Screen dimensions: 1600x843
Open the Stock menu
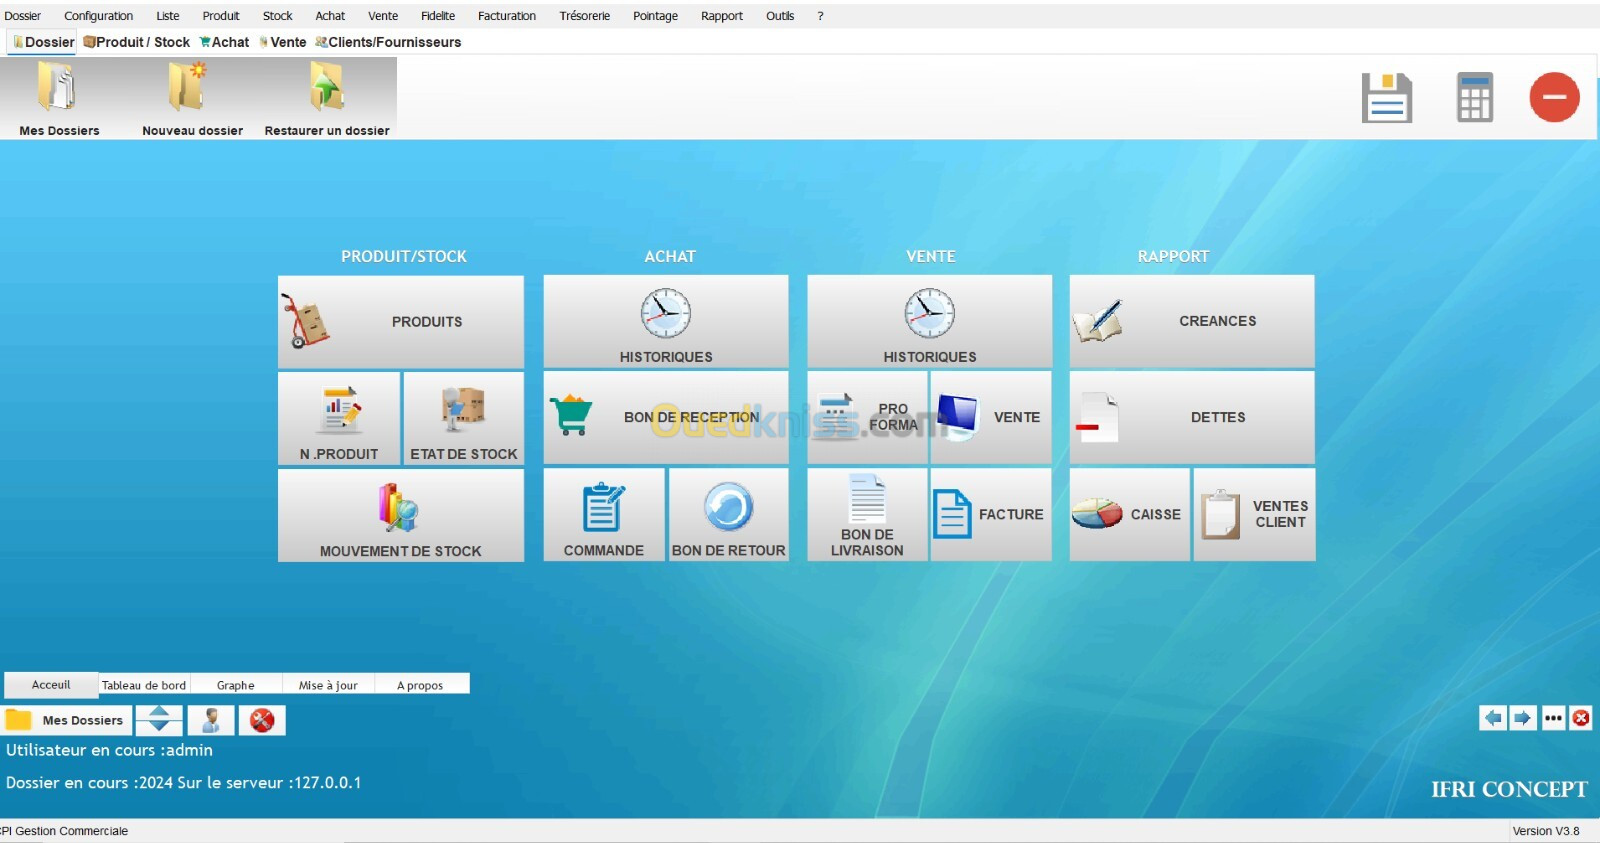[278, 16]
